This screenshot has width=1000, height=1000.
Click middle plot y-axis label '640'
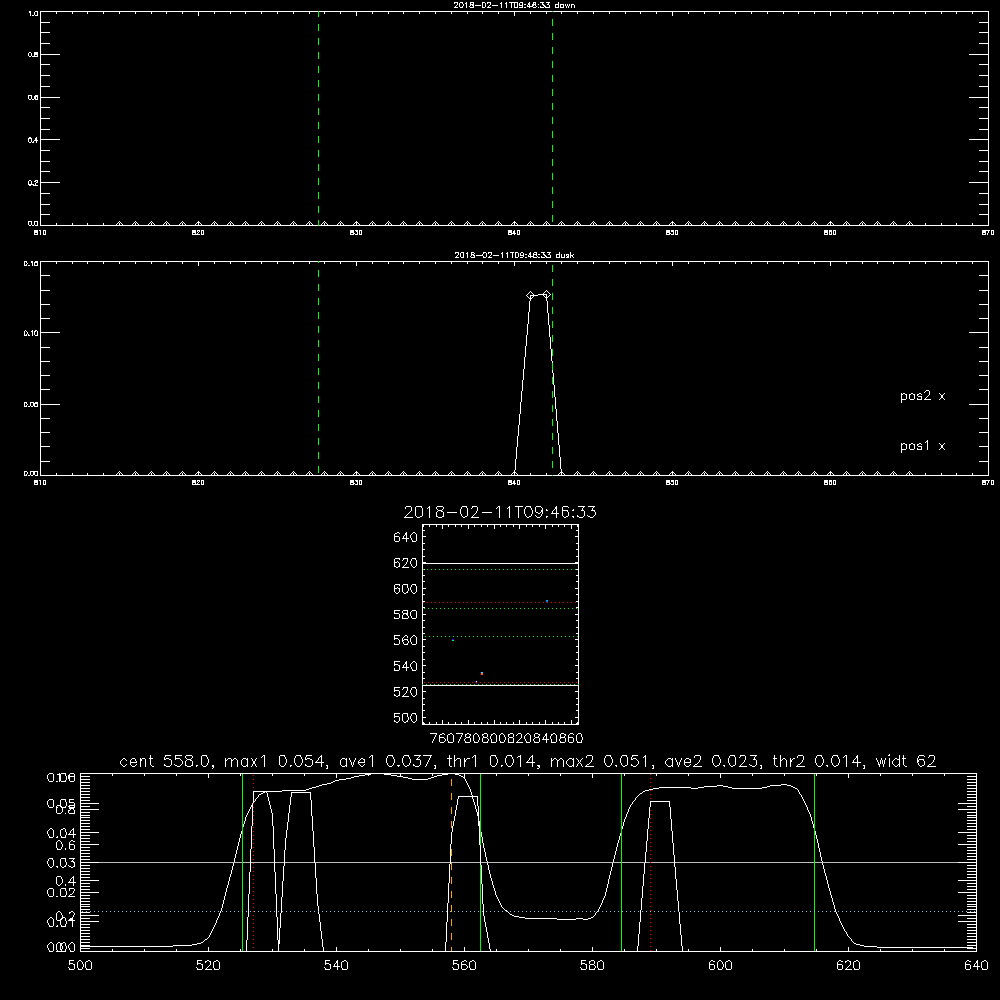coord(406,538)
